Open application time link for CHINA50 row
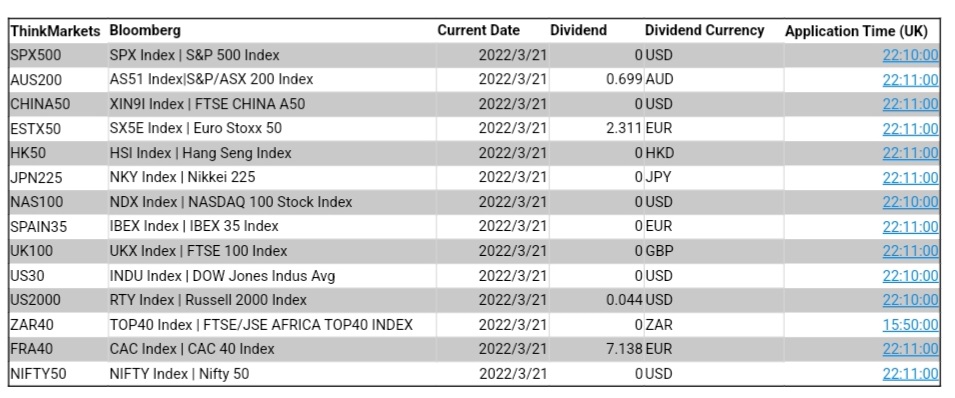 coord(911,104)
